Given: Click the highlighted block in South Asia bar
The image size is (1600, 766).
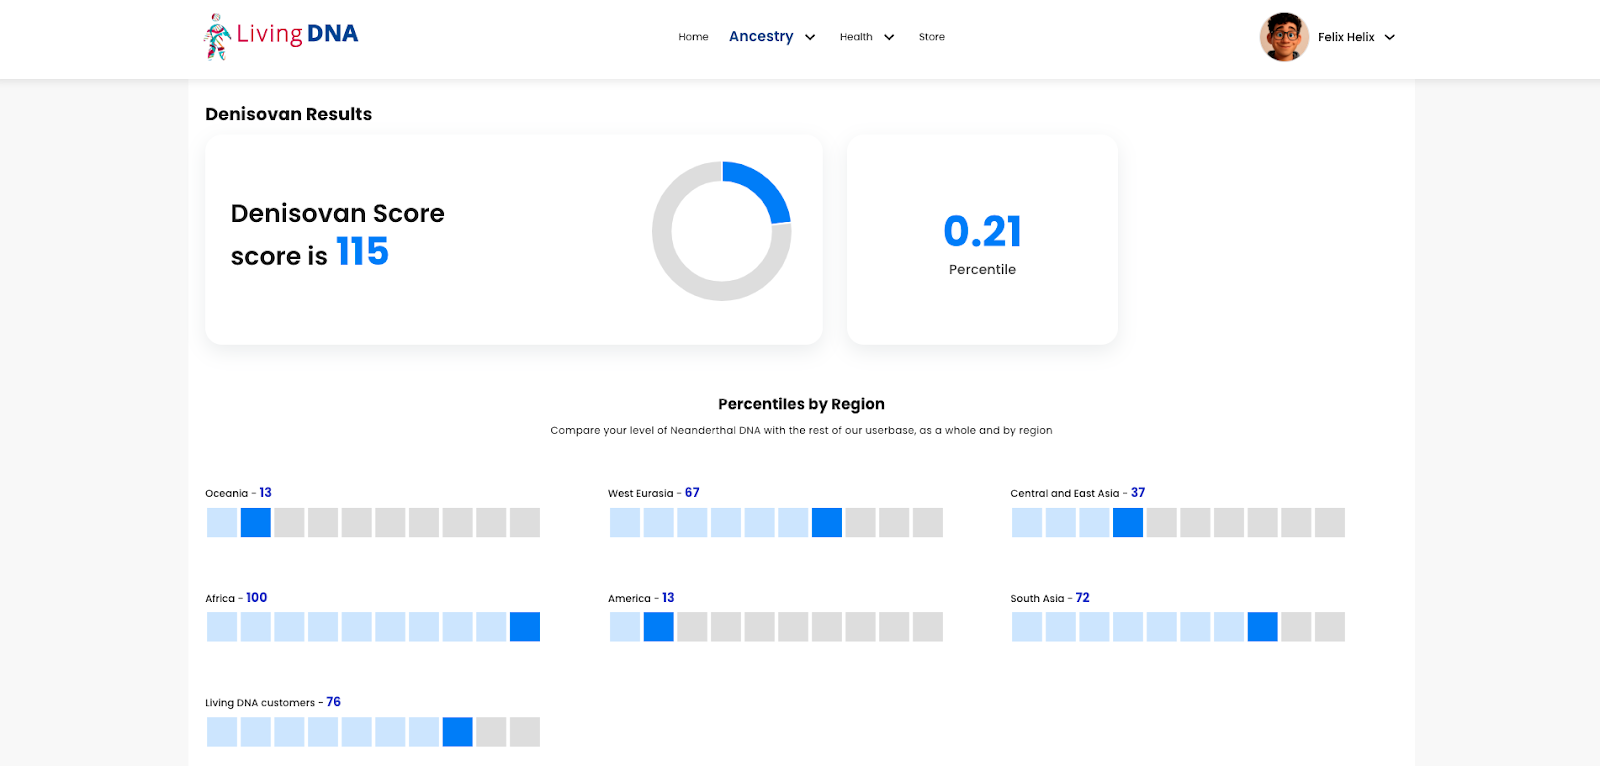Looking at the screenshot, I should pyautogui.click(x=1263, y=627).
